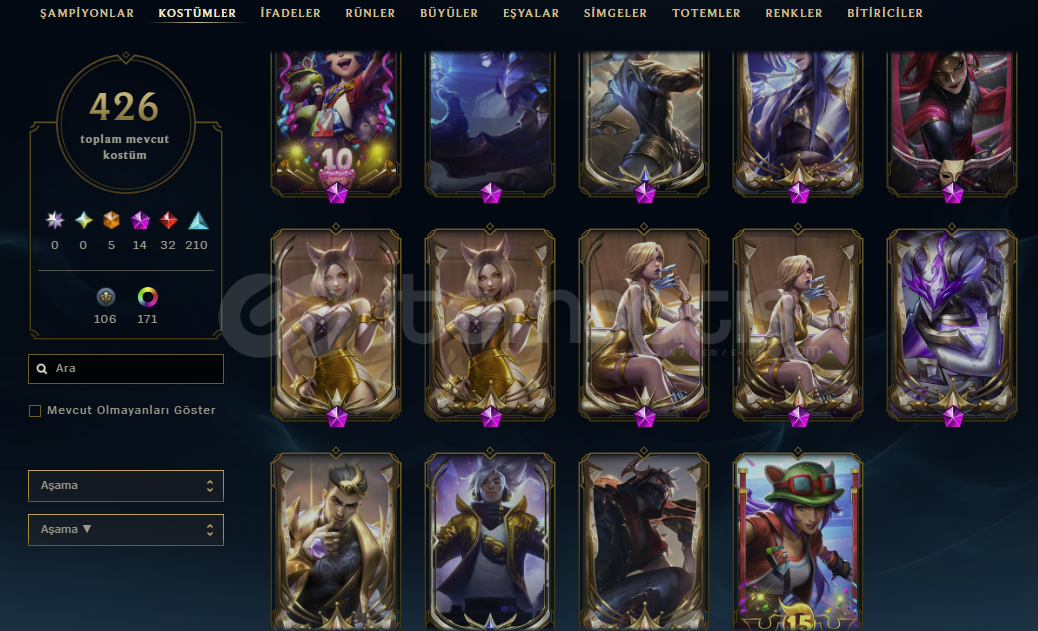Click the red Mythic gem tier icon
This screenshot has width=1038, height=631.
click(x=168, y=220)
